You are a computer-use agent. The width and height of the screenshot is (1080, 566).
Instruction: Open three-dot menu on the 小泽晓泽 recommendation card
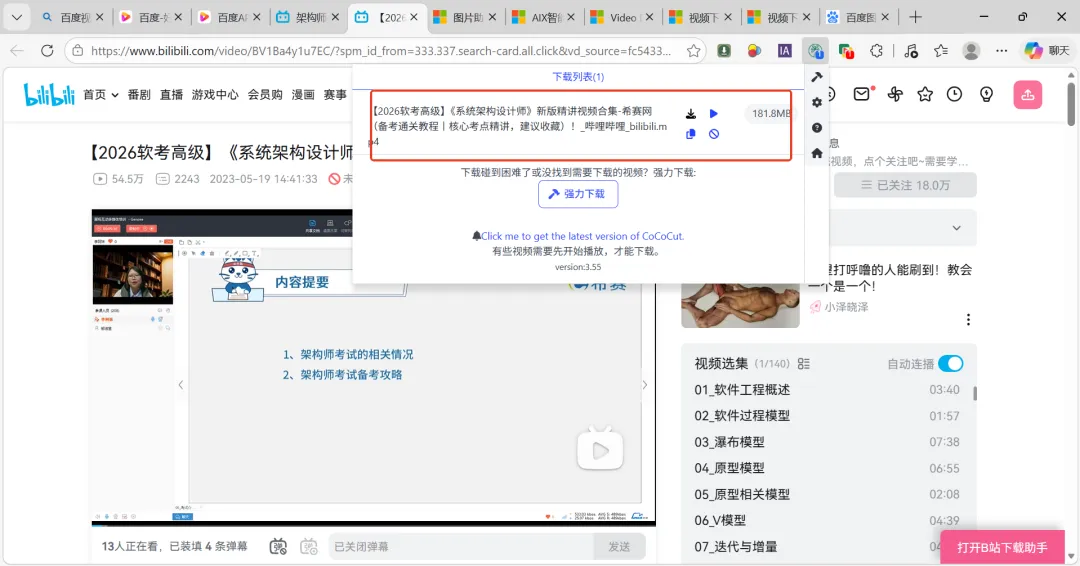click(x=968, y=319)
